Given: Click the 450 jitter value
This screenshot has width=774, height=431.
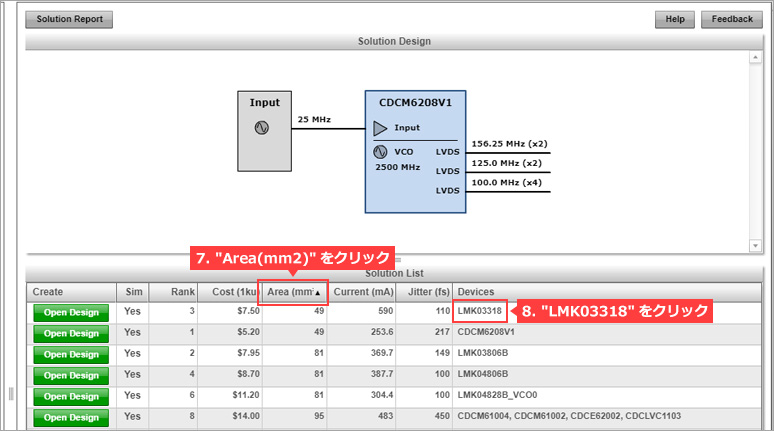Looking at the screenshot, I should click(442, 416).
